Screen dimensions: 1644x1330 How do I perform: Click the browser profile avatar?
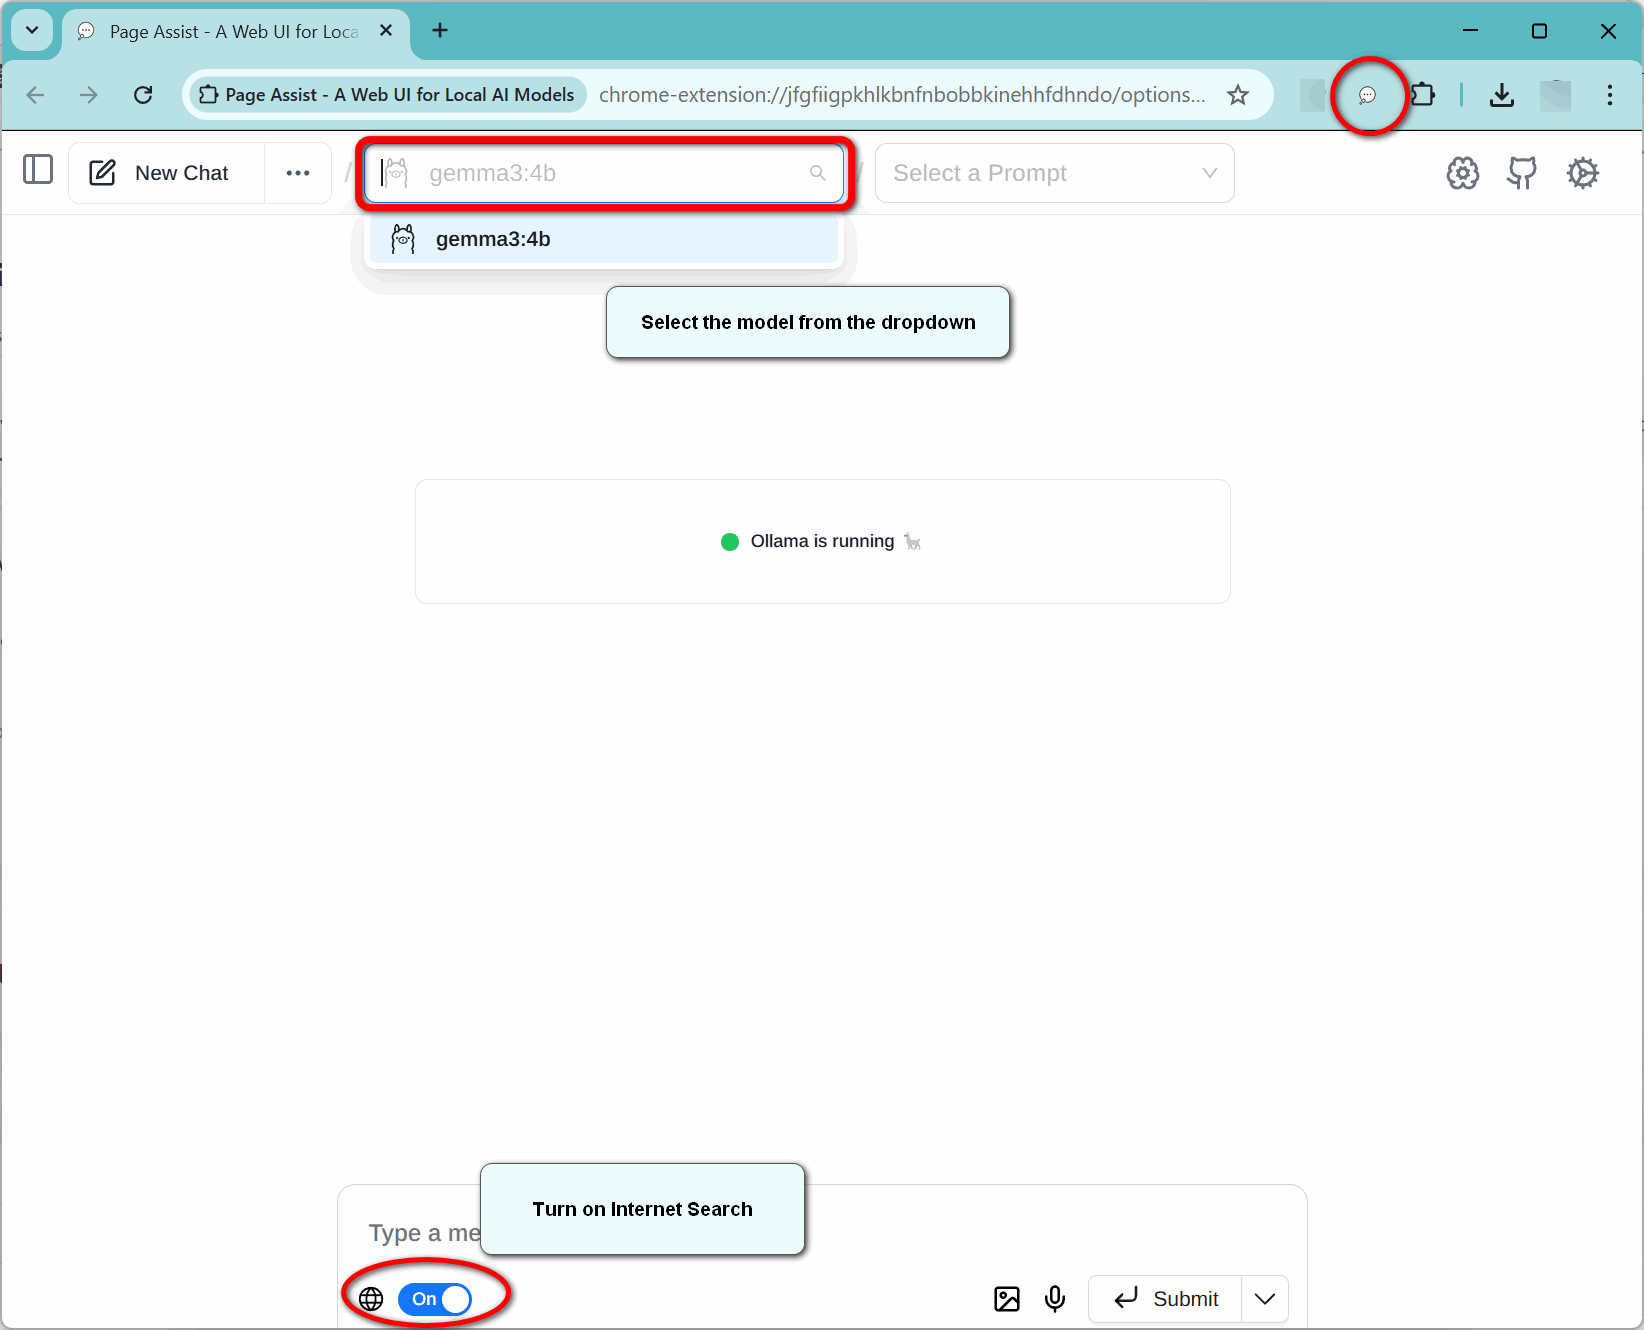tap(1555, 95)
